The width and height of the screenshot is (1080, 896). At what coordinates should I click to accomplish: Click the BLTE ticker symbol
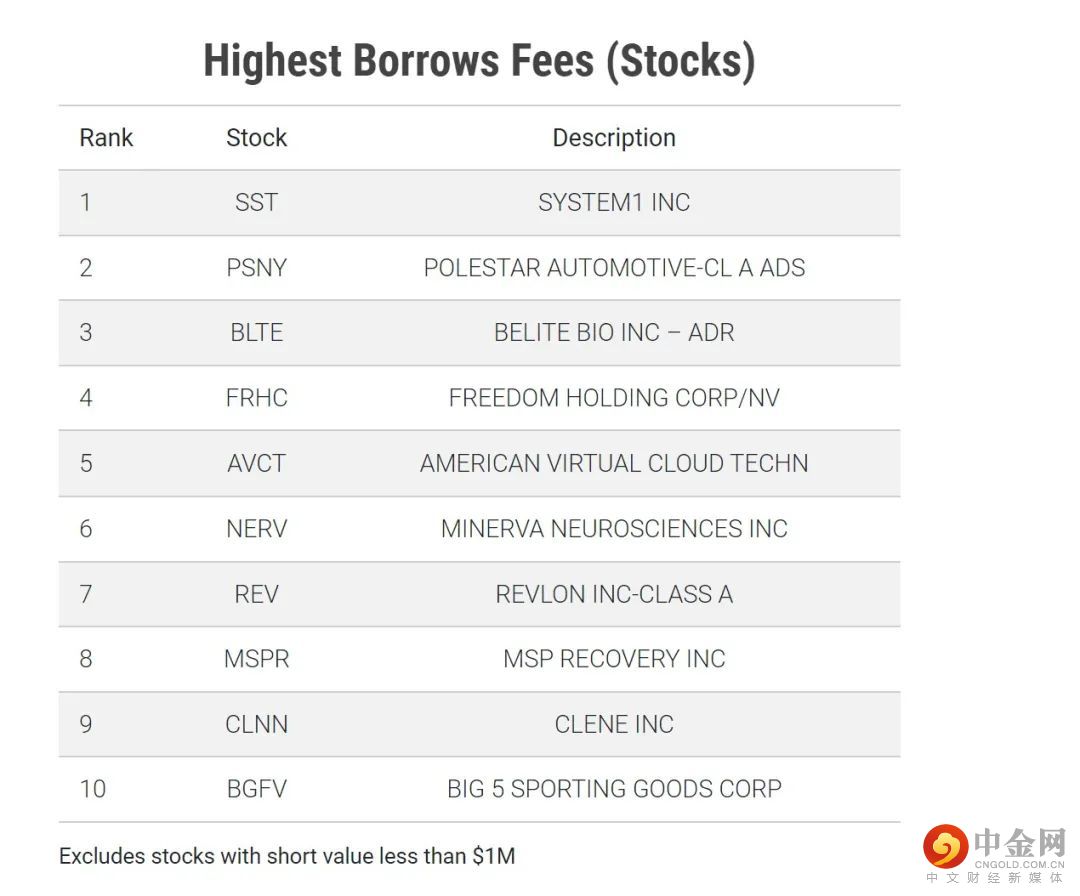tap(256, 333)
